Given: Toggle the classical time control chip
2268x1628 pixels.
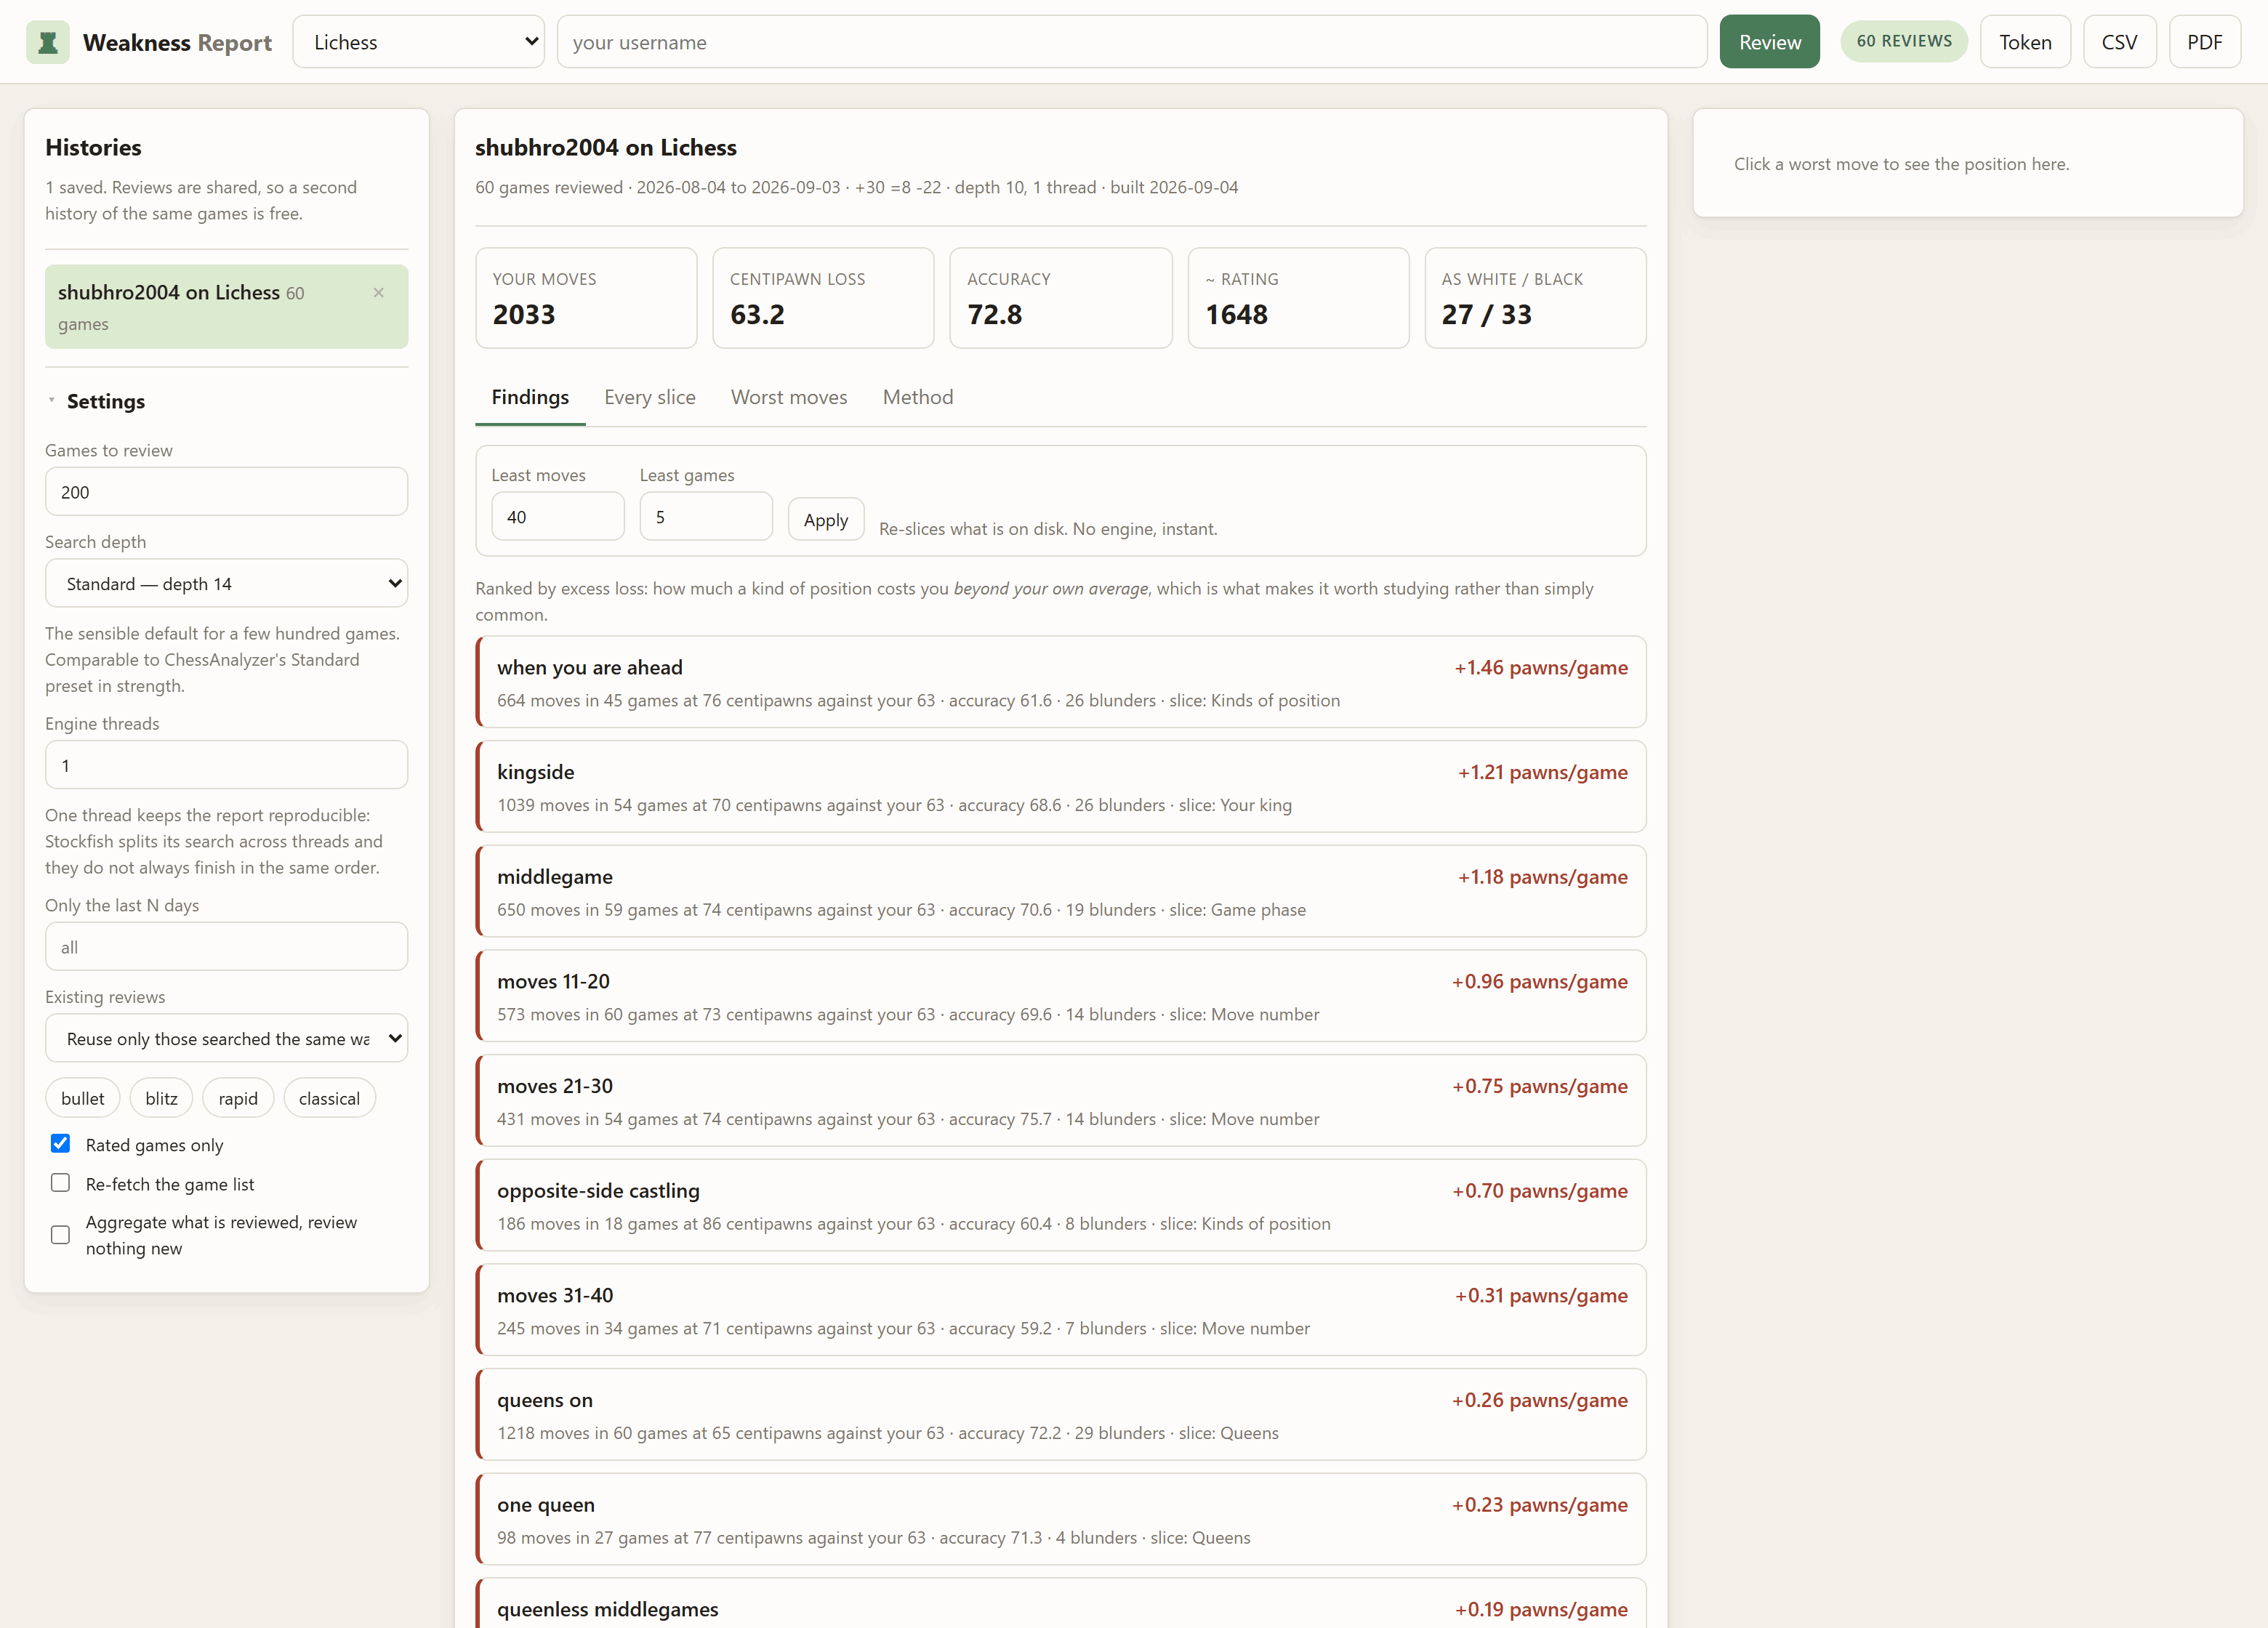Looking at the screenshot, I should [x=329, y=1098].
